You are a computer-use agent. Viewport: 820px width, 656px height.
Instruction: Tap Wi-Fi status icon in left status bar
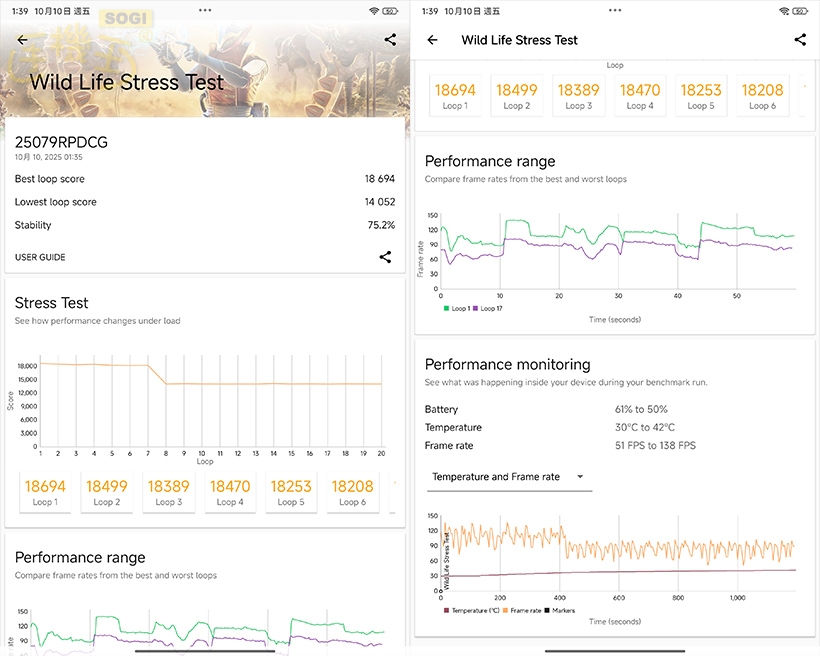(374, 11)
